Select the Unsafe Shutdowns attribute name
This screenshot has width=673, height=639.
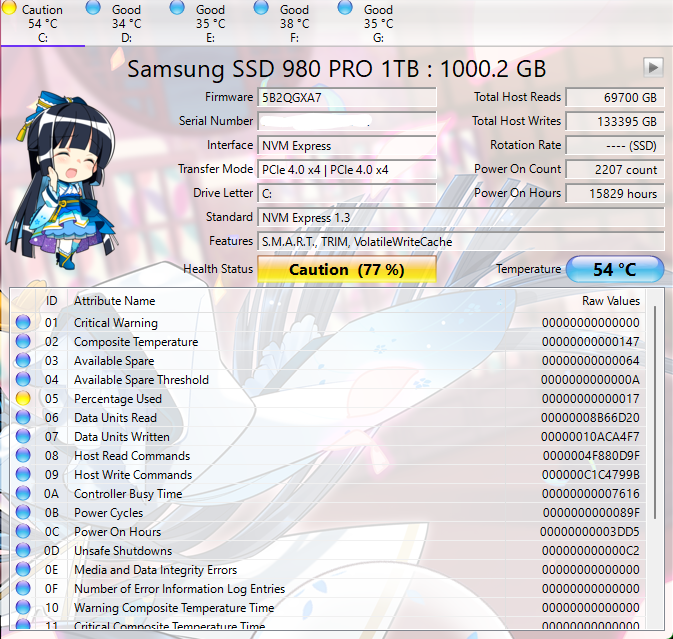[x=123, y=551]
